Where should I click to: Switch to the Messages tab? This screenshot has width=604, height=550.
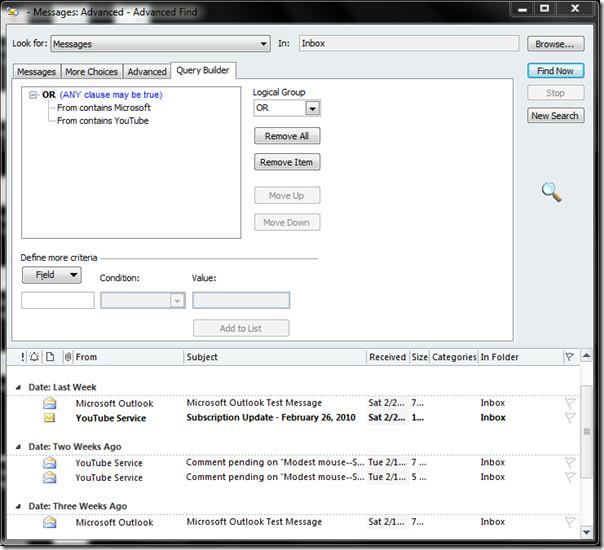(x=37, y=72)
